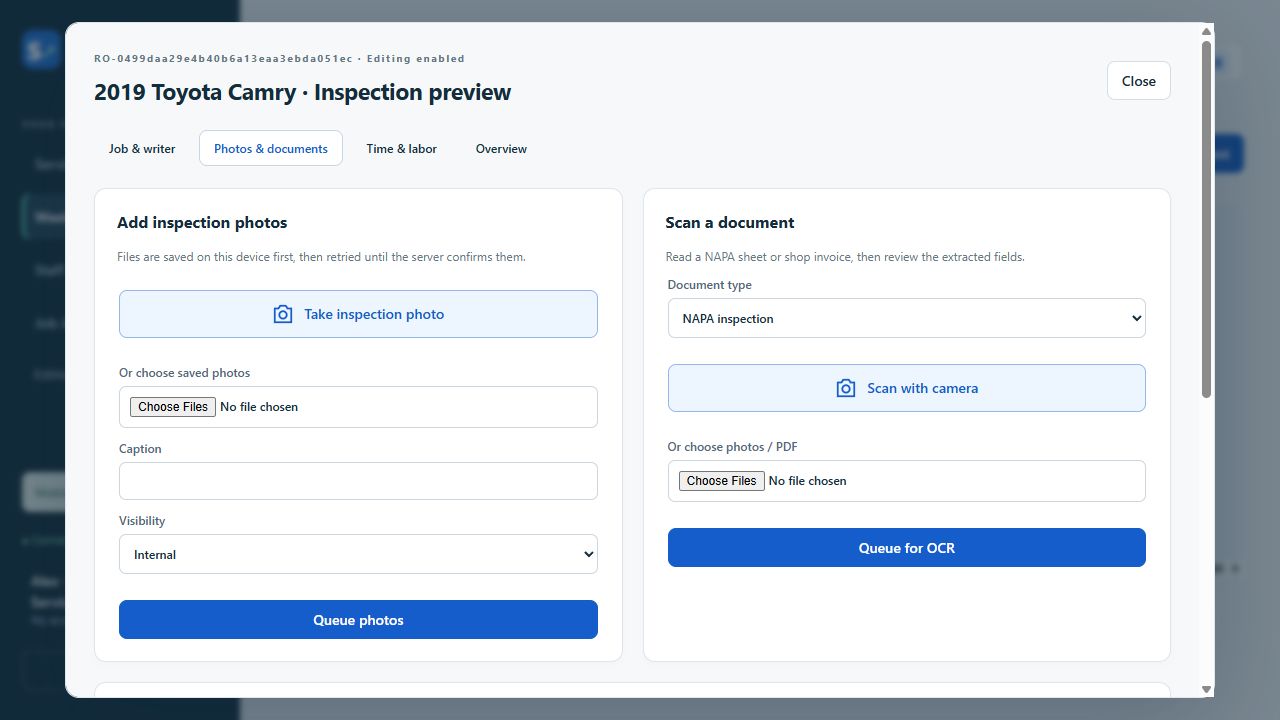Screen dimensions: 1280x720
Task: Click camera icon in Take inspection photo
Action: (283, 314)
